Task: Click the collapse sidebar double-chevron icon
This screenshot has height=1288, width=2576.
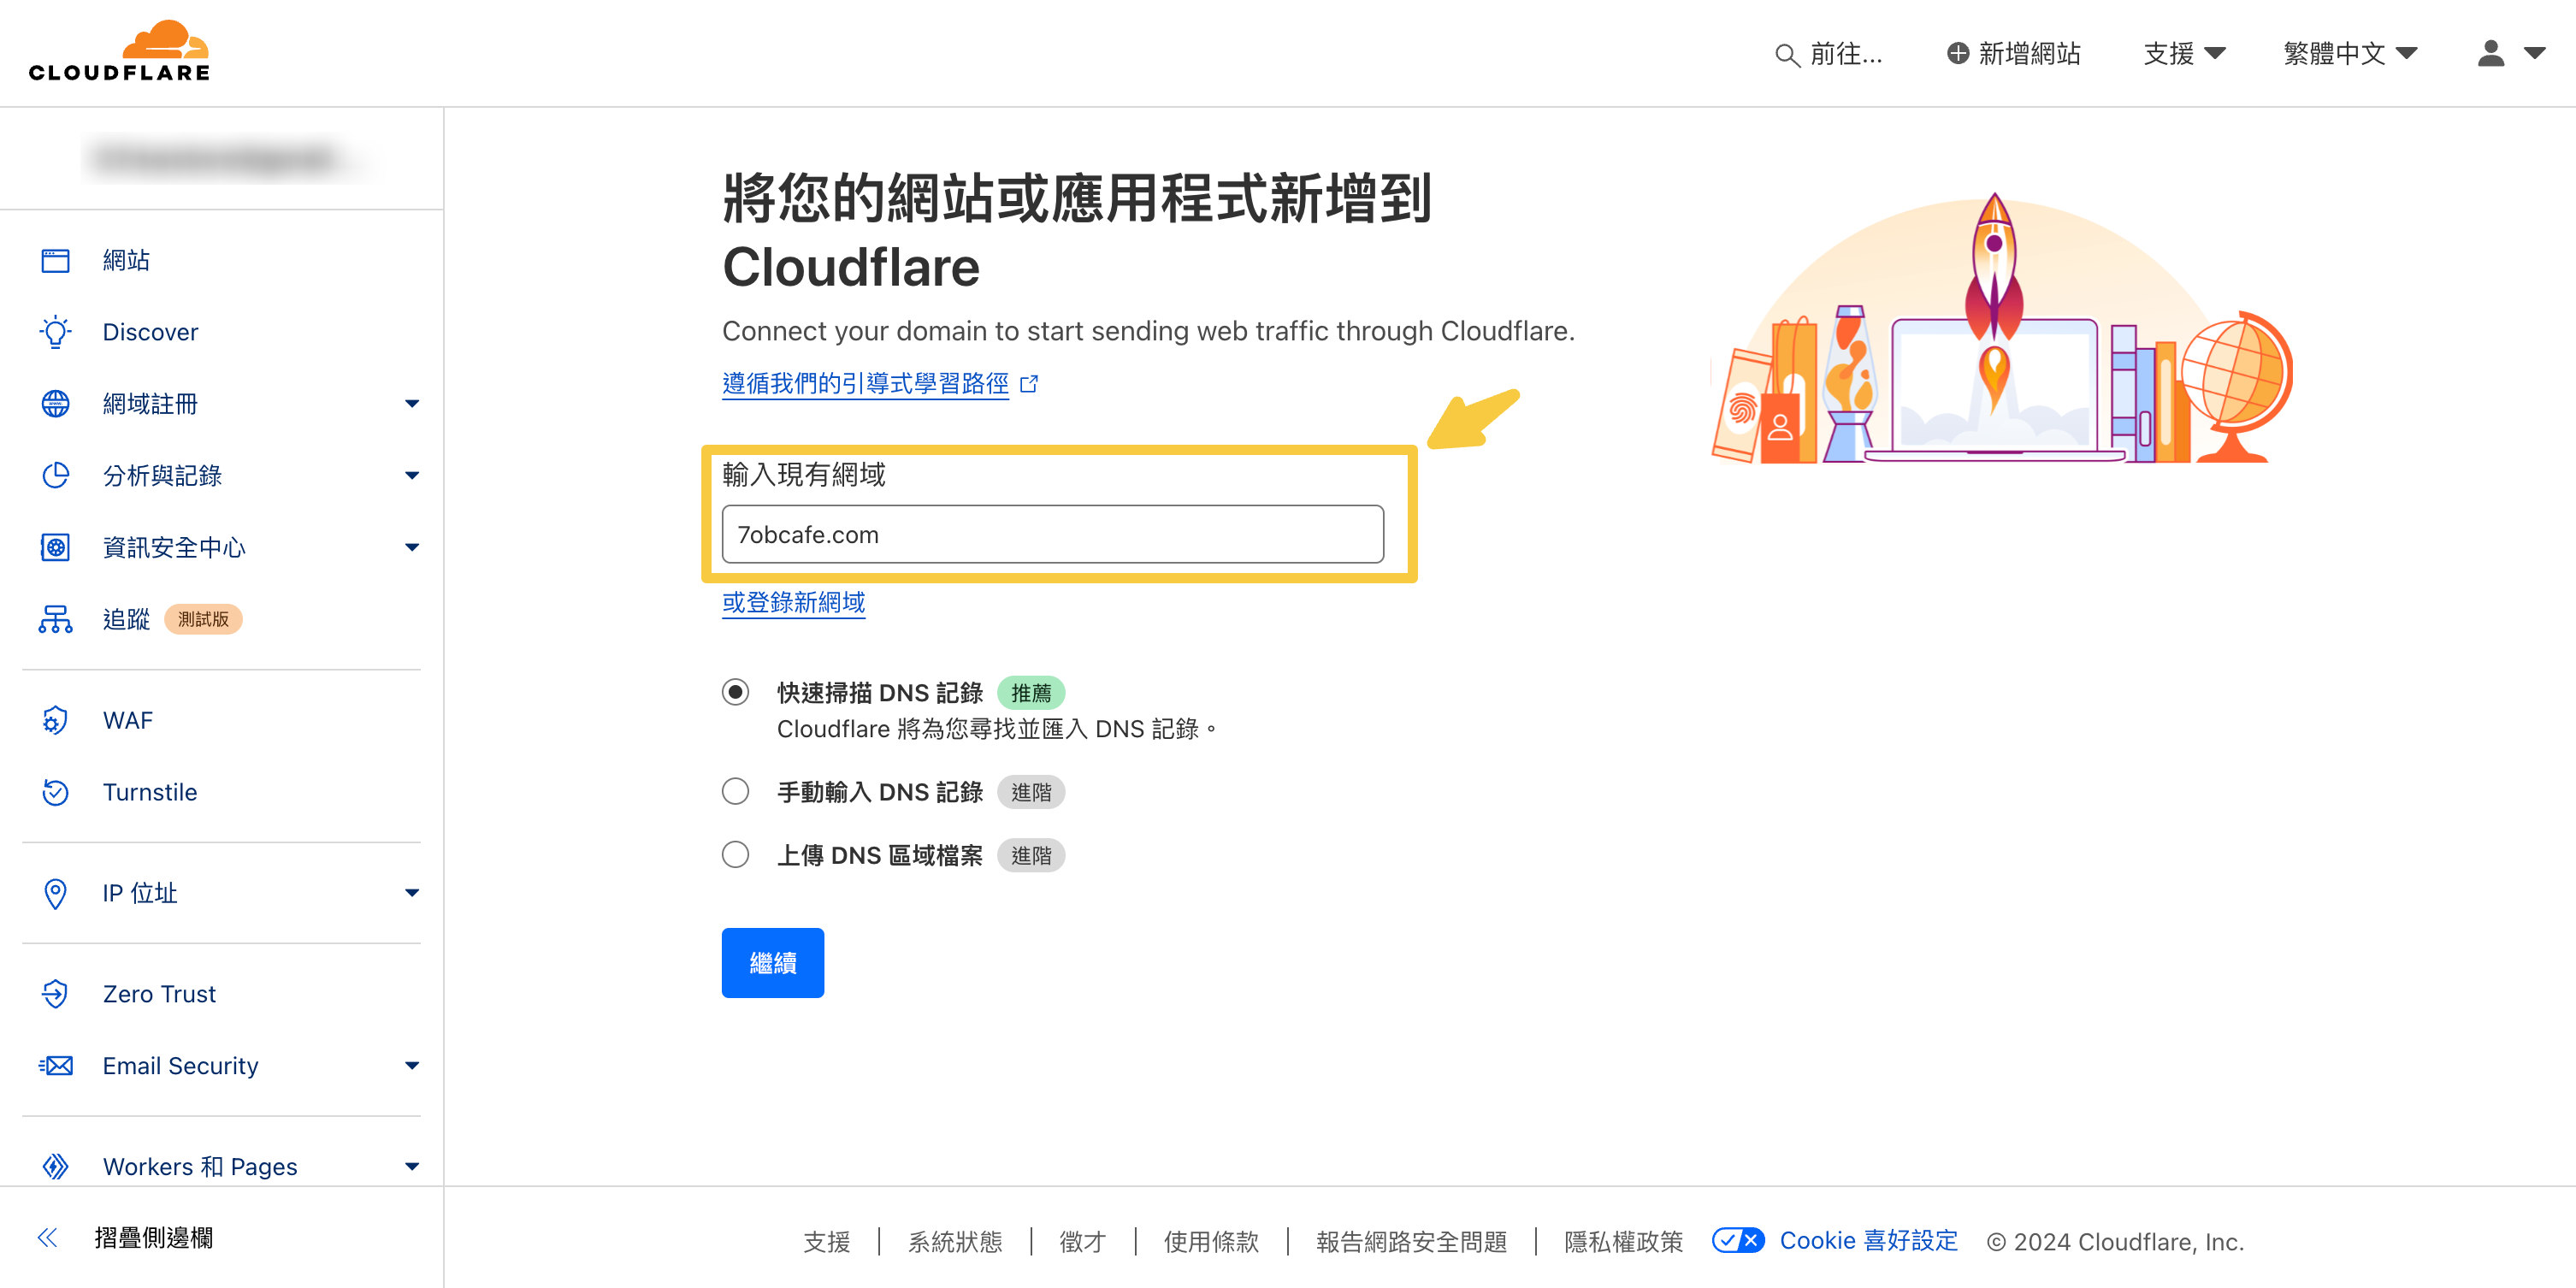Action: pyautogui.click(x=47, y=1238)
